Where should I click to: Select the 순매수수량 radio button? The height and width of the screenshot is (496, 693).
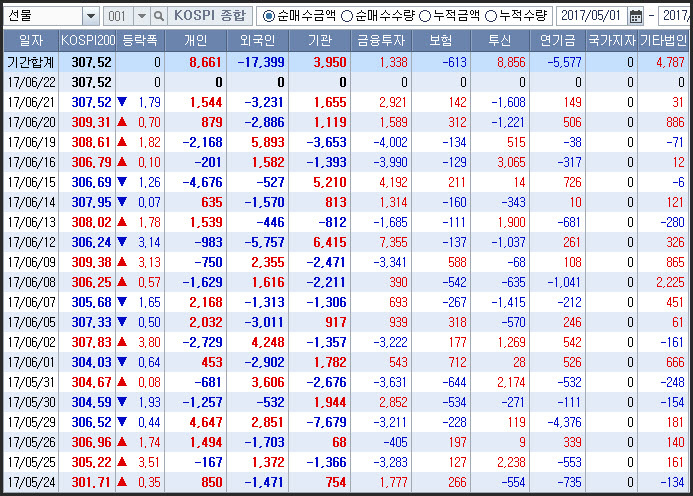click(x=347, y=16)
